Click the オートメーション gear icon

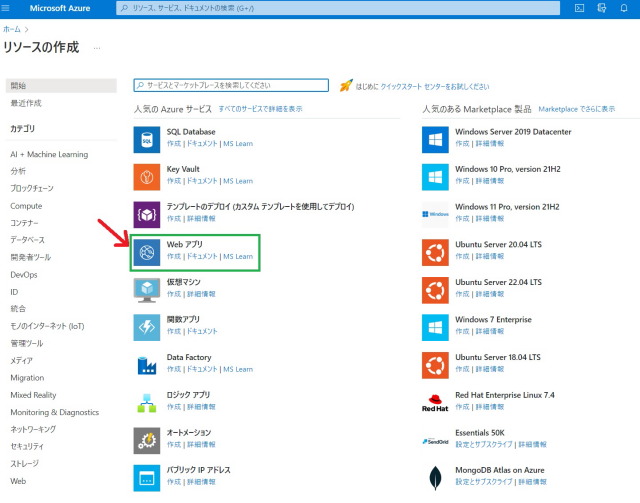(147, 441)
